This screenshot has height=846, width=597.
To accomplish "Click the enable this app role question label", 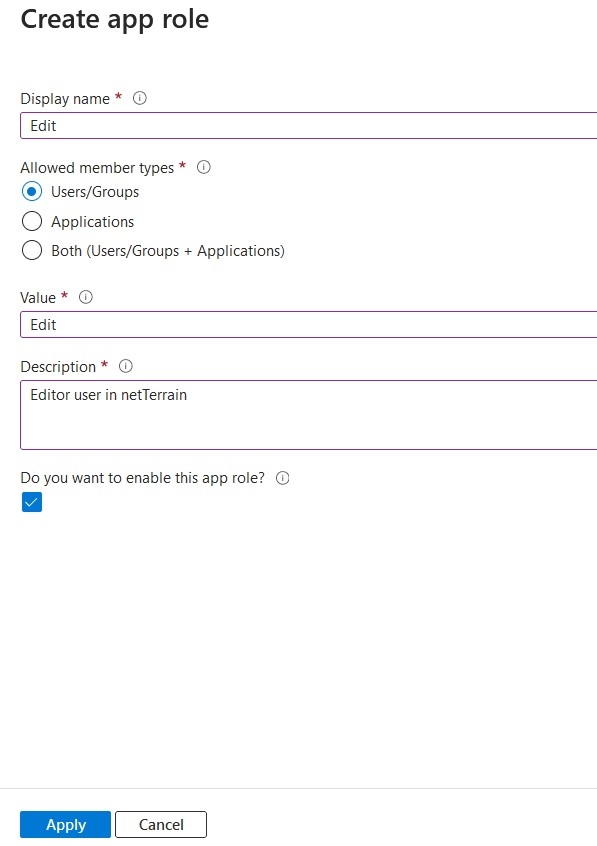I will click(143, 478).
